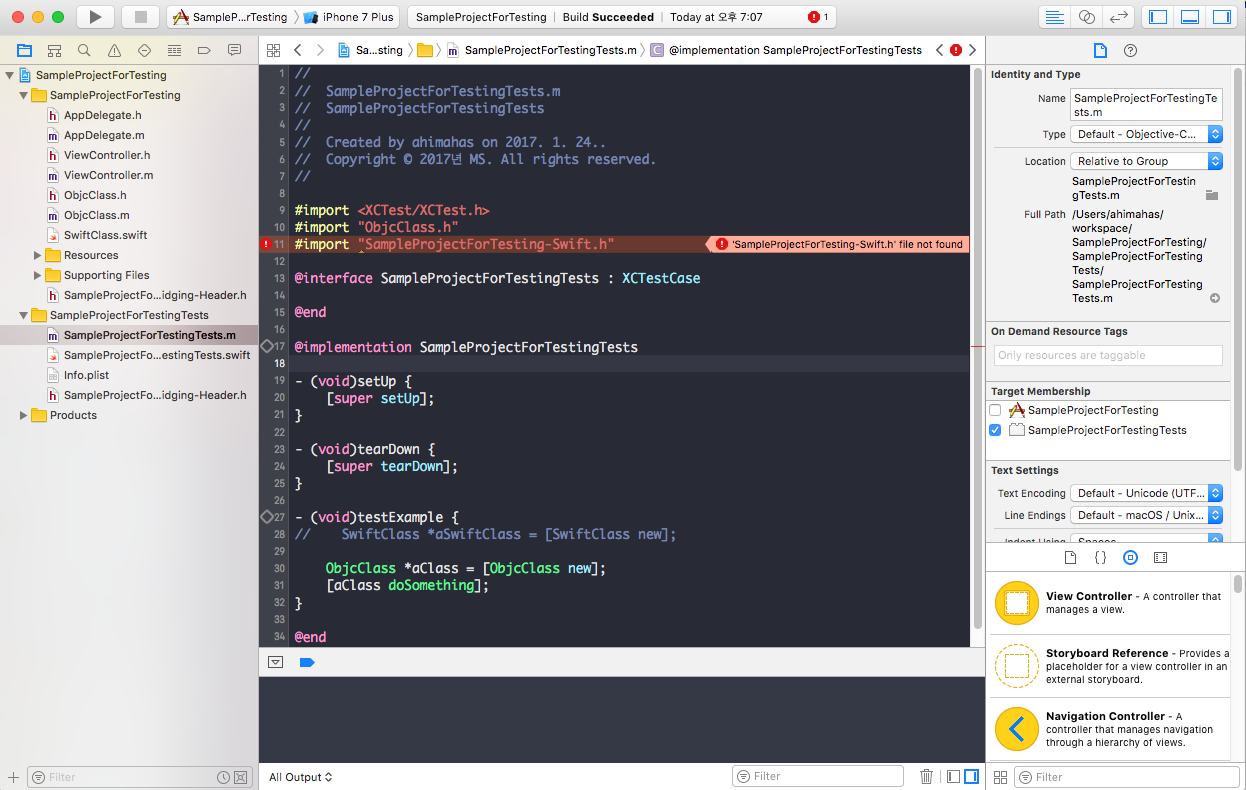Image resolution: width=1246 pixels, height=790 pixels.
Task: Jump to previous issue arrow
Action: [x=939, y=50]
